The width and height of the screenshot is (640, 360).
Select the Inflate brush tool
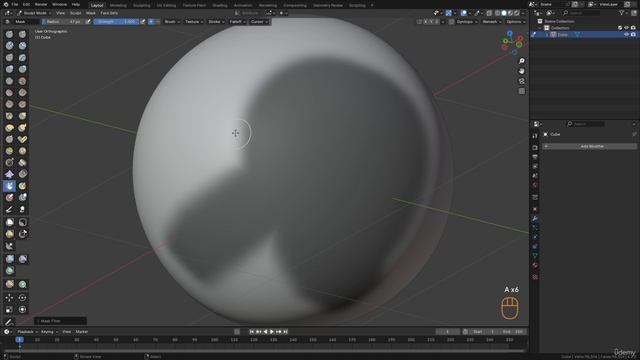tap(9, 69)
